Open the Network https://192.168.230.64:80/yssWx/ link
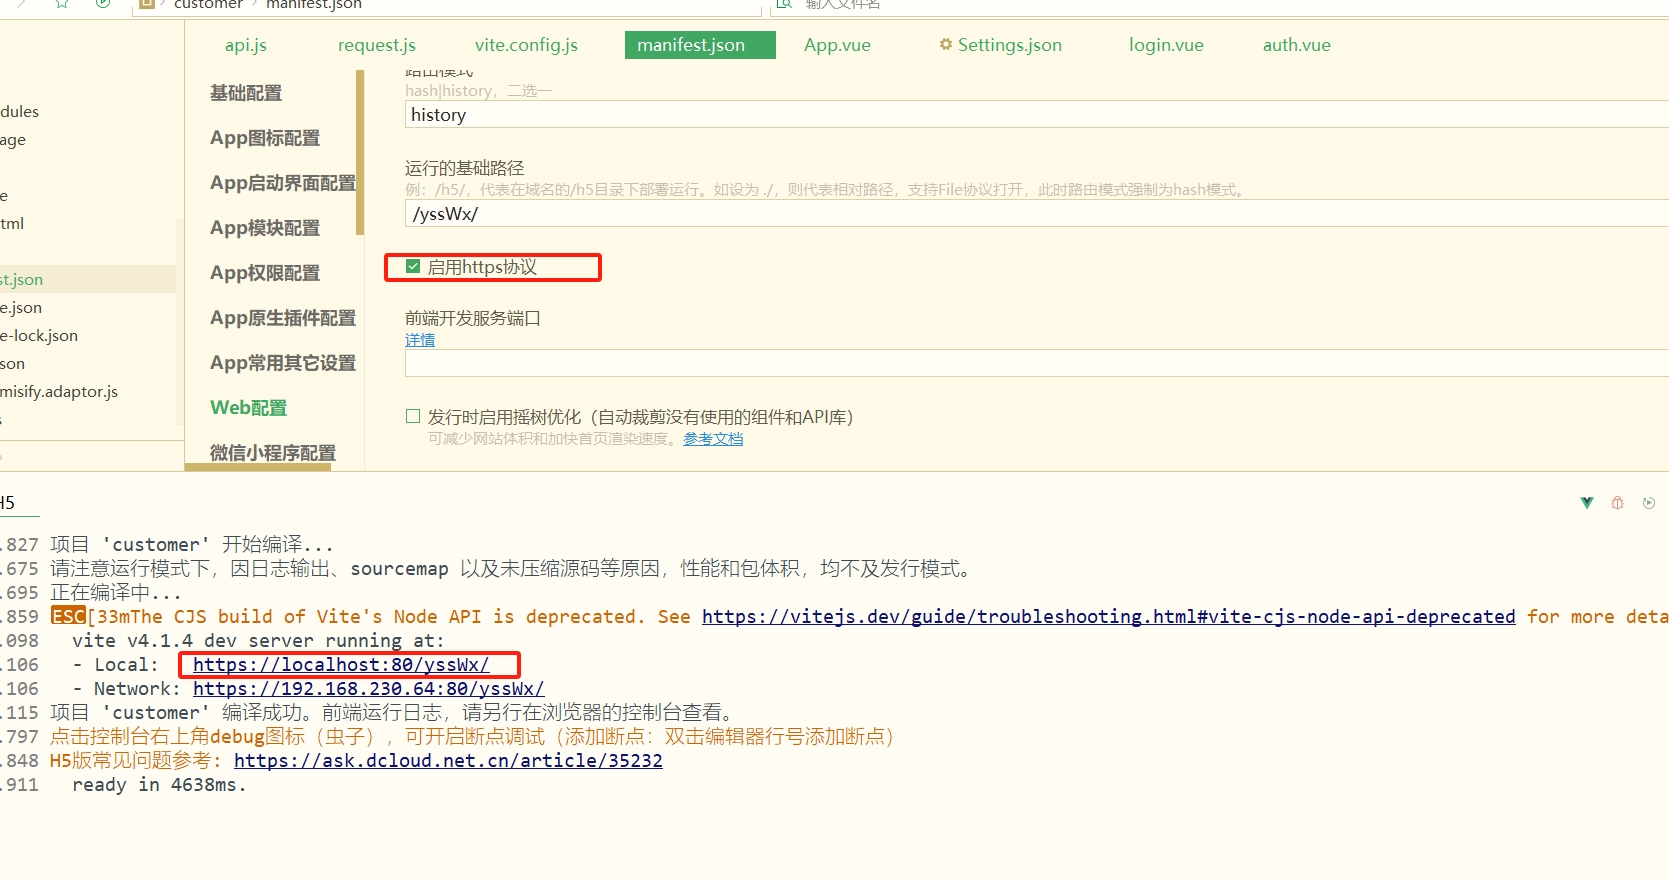 coord(368,689)
